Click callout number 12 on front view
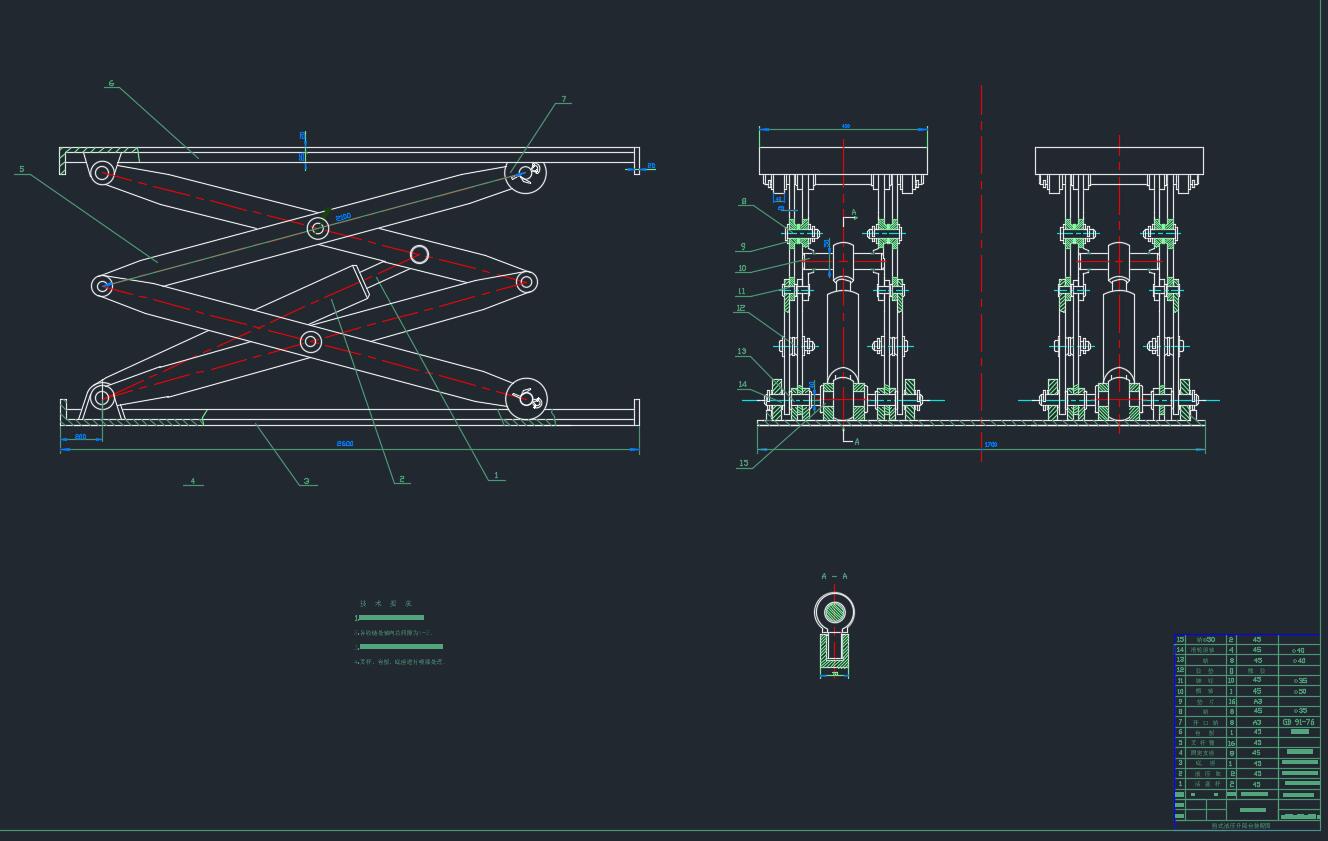The image size is (1328, 841). pos(741,308)
